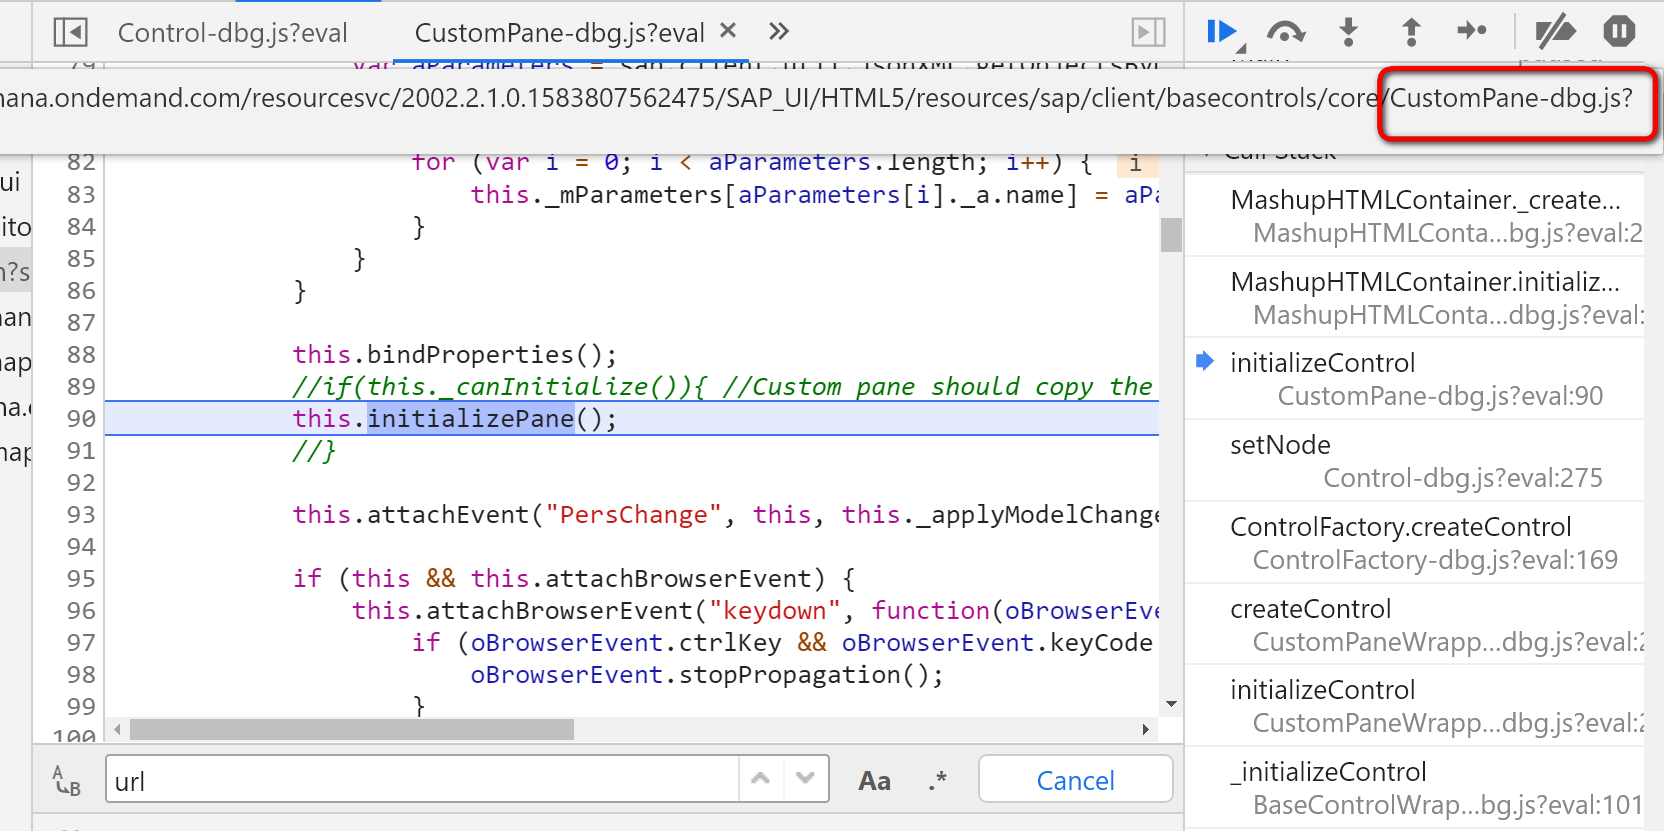Cancel the search bar
Viewport: 1664px width, 831px height.
click(1075, 780)
